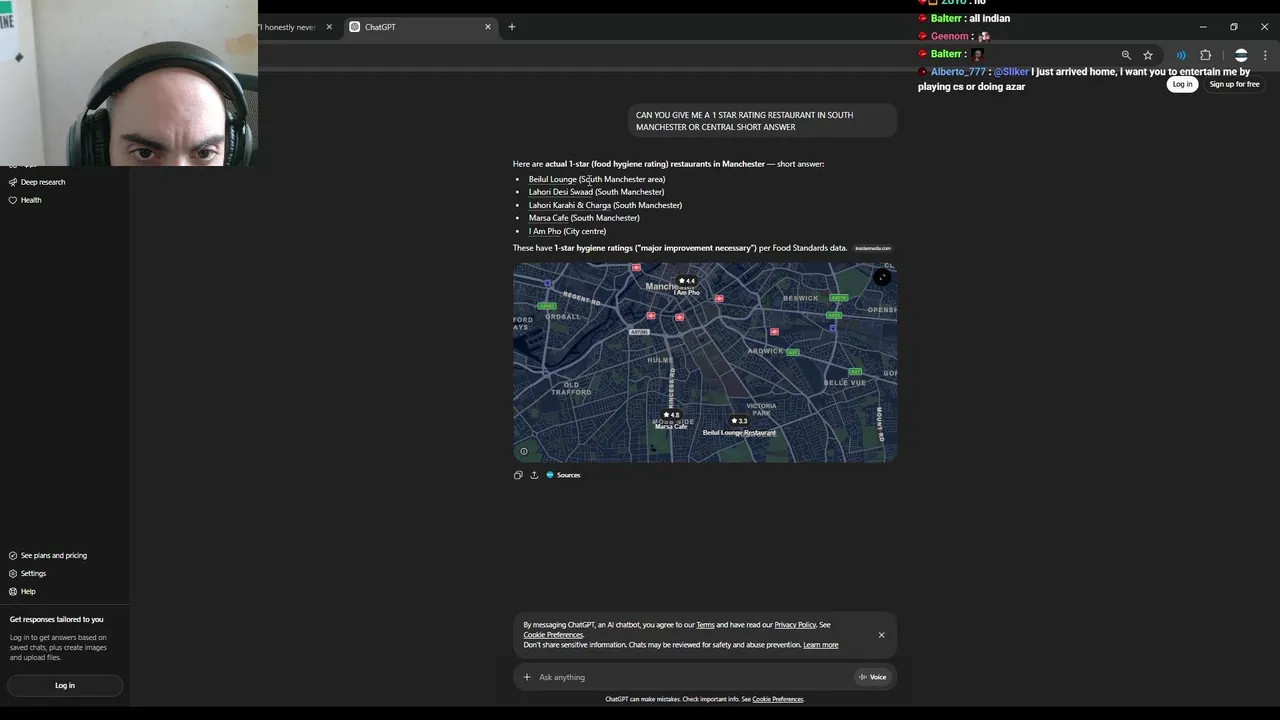Screen dimensions: 1280x720
Task: Open the browser Extensions puzzle icon
Action: pyautogui.click(x=1205, y=55)
